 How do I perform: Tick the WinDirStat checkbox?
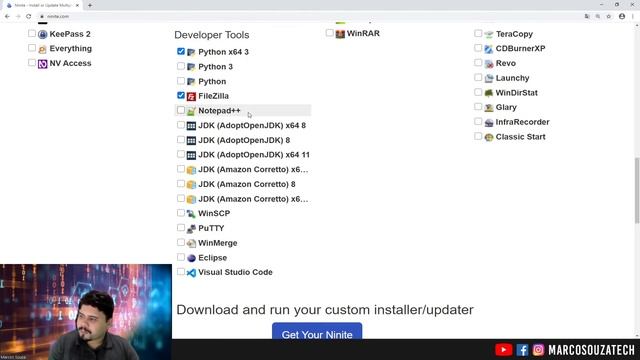coord(478,92)
